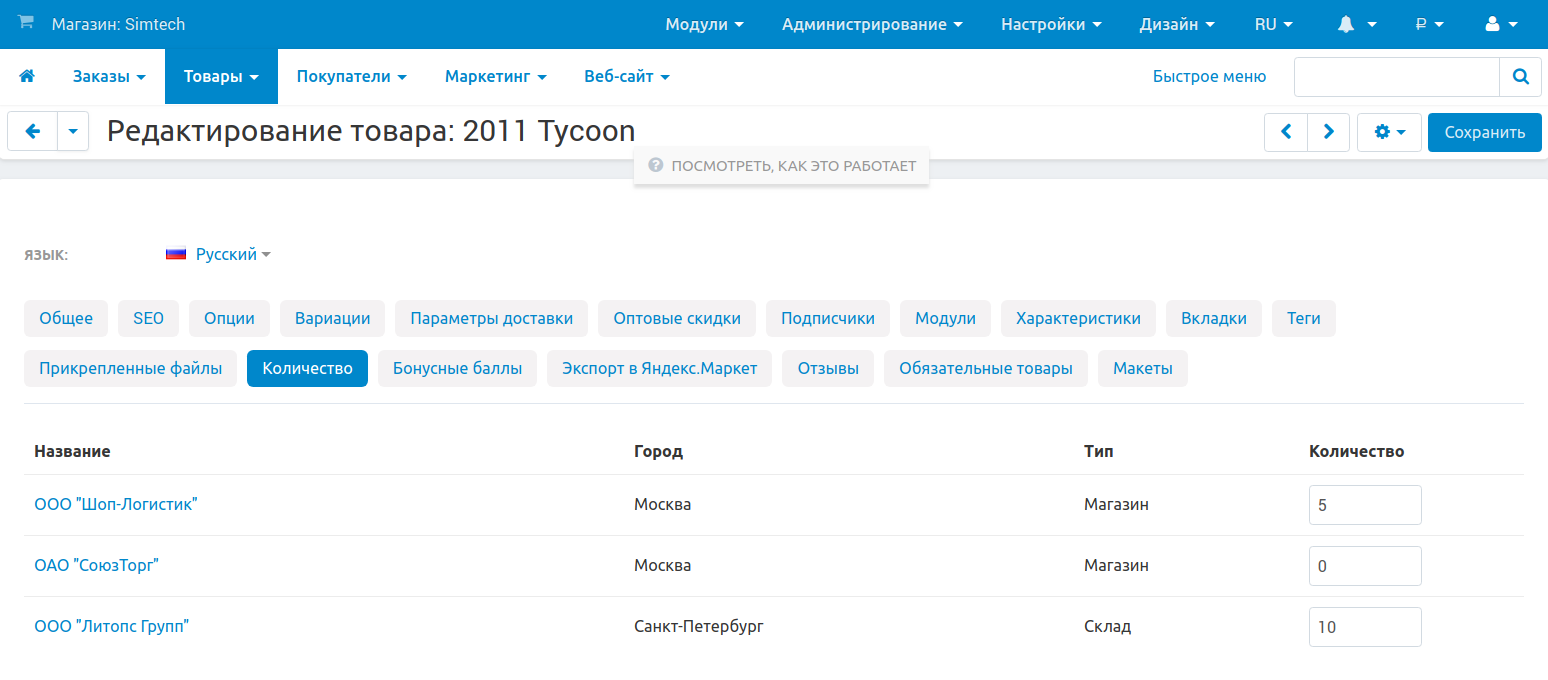Click quantity field for ООО "Литопс Групп"
Viewport: 1548px width, 680px height.
[x=1364, y=627]
